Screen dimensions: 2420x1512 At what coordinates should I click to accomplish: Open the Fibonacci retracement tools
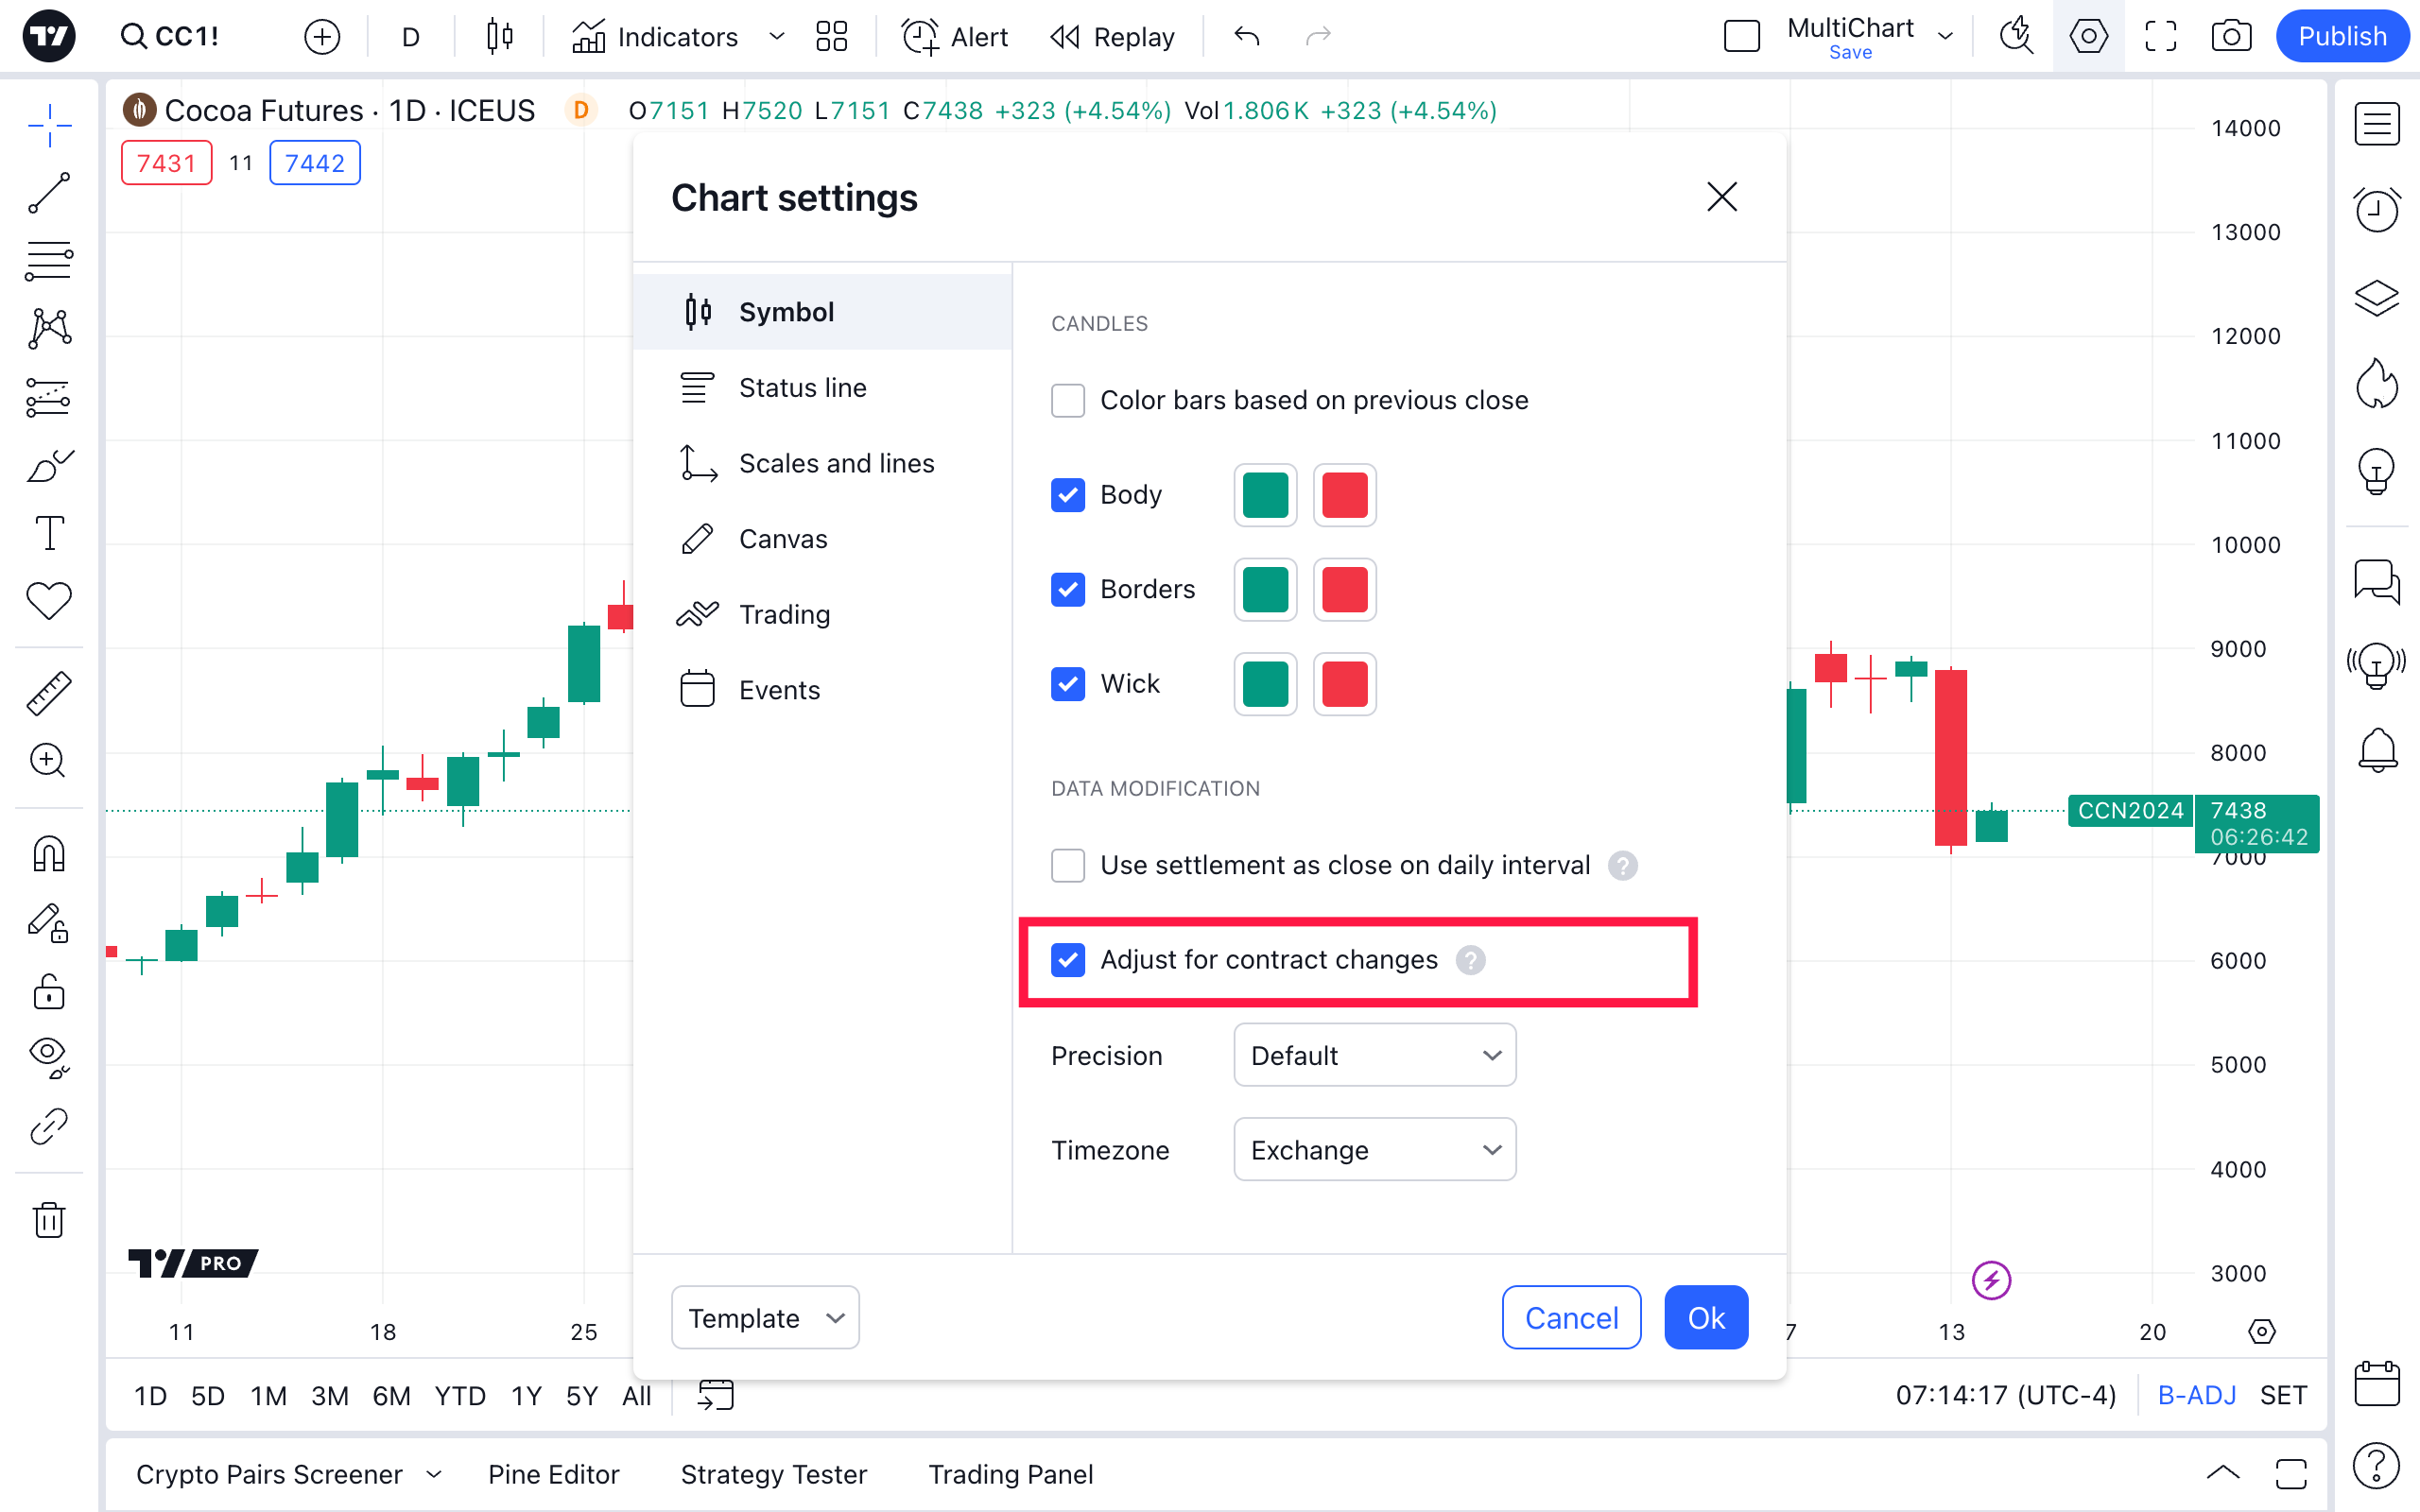49,261
